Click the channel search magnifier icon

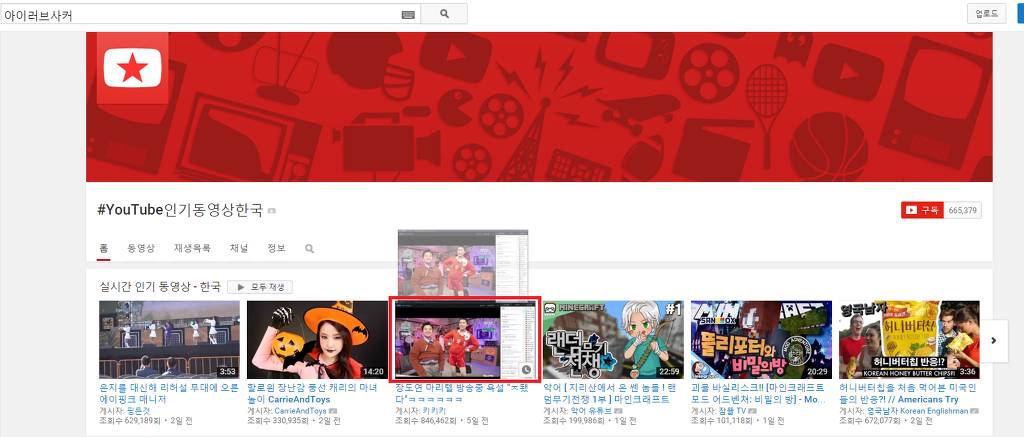[310, 249]
